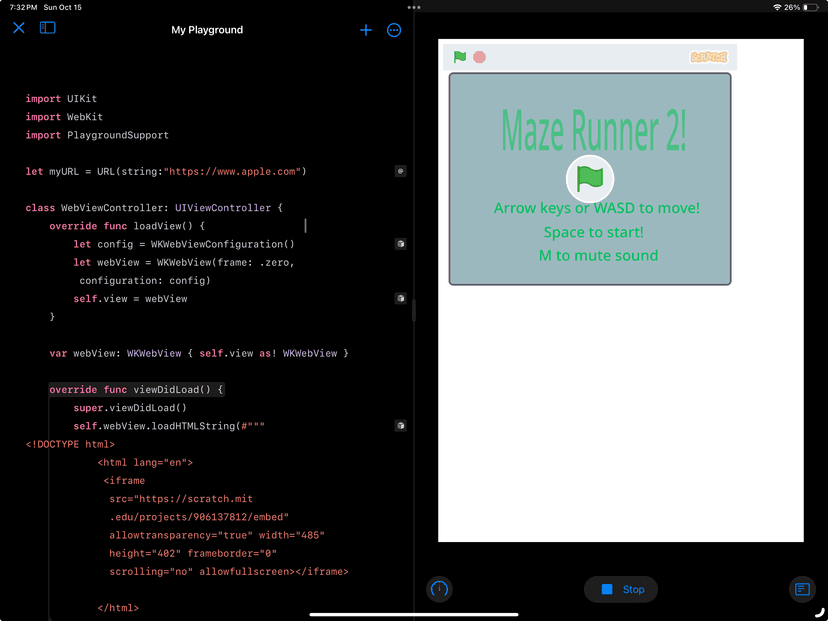This screenshot has width=828, height=621.
Task: Open the Scratch logo link
Action: click(x=709, y=57)
